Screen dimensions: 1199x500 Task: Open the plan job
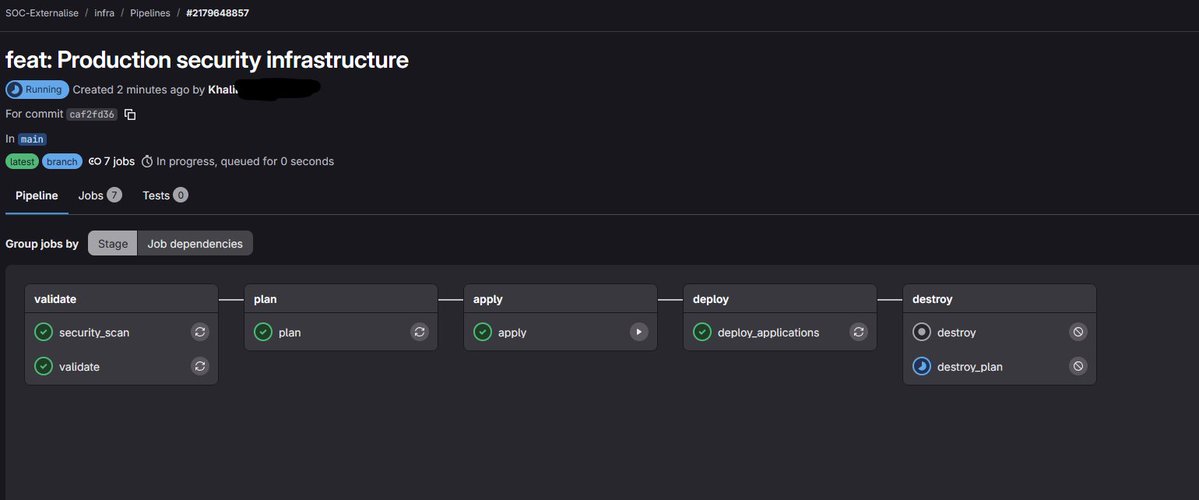coord(289,333)
